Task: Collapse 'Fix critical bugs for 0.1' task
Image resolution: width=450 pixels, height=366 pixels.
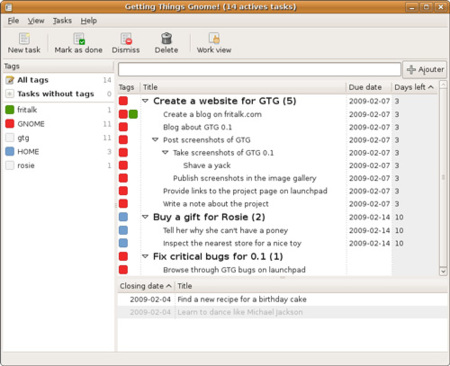Action: point(145,256)
